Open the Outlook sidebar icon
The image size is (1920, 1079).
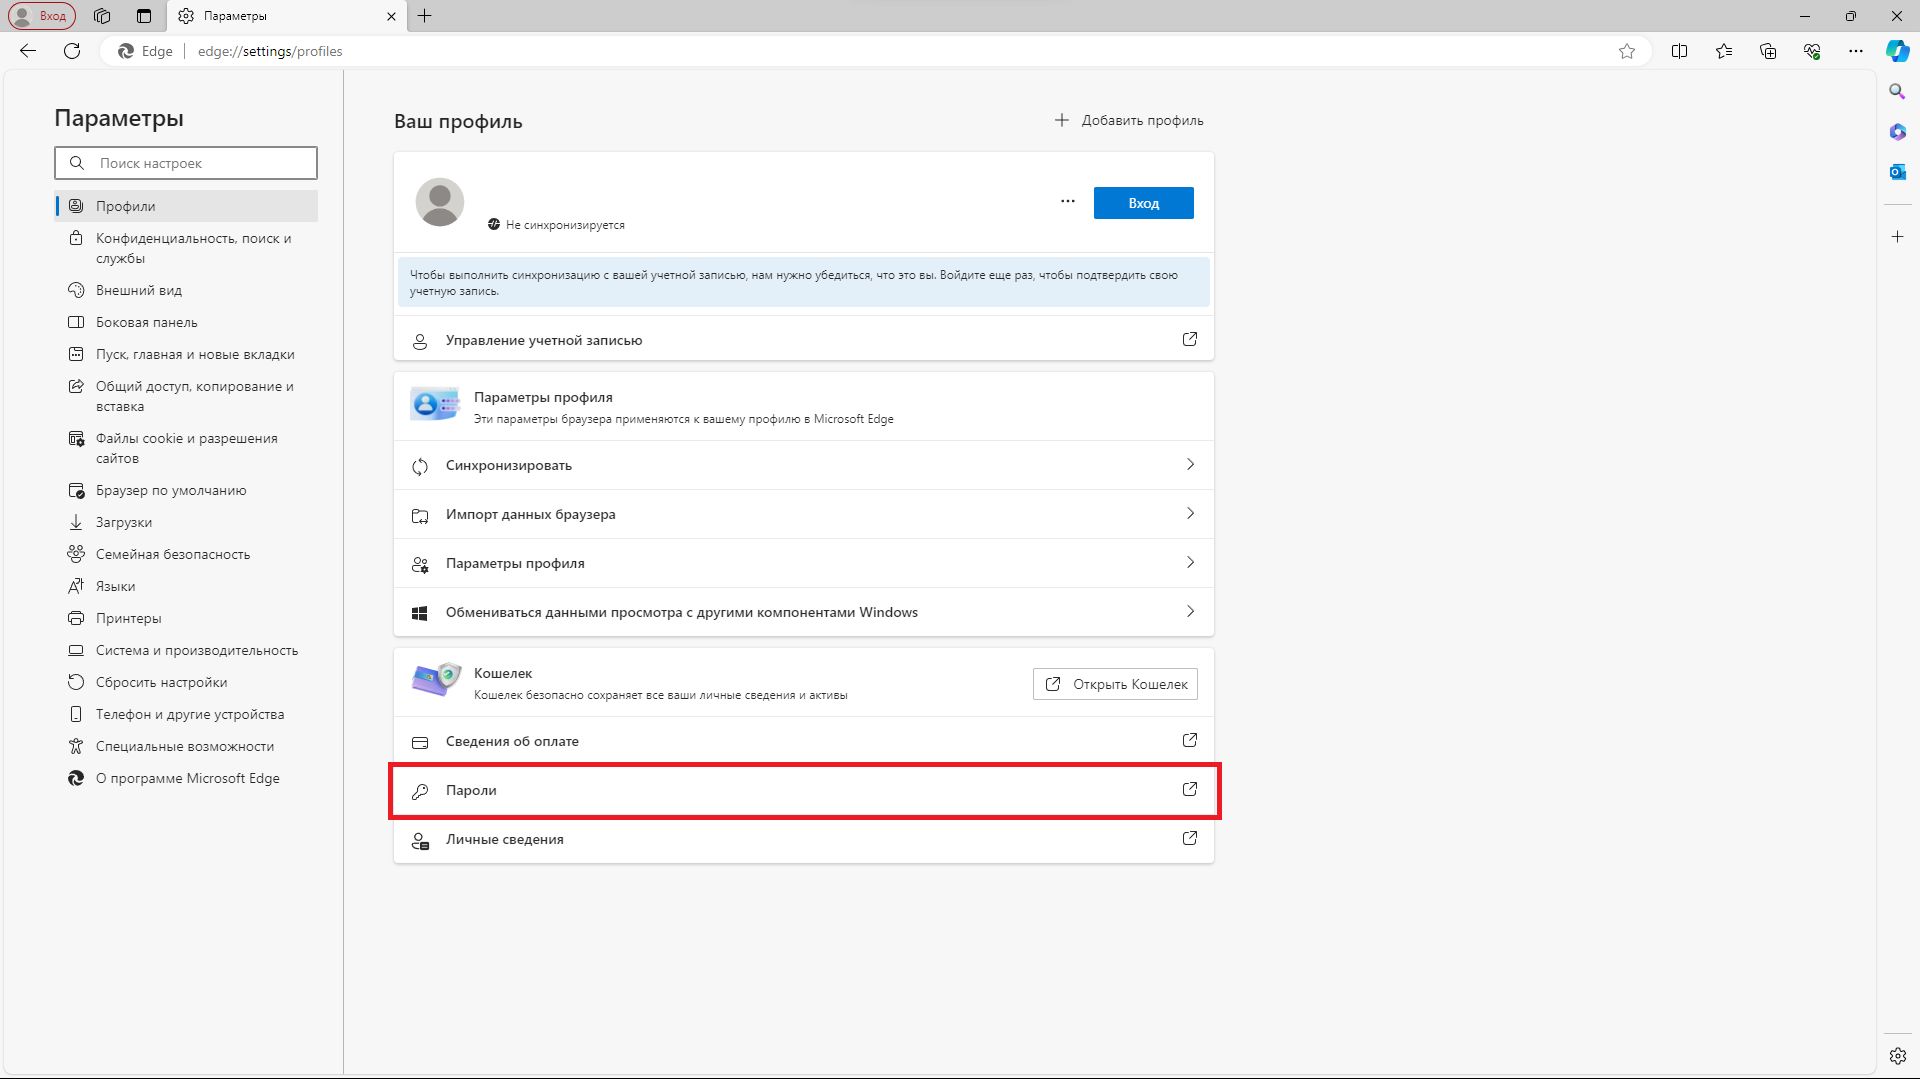pos(1897,172)
